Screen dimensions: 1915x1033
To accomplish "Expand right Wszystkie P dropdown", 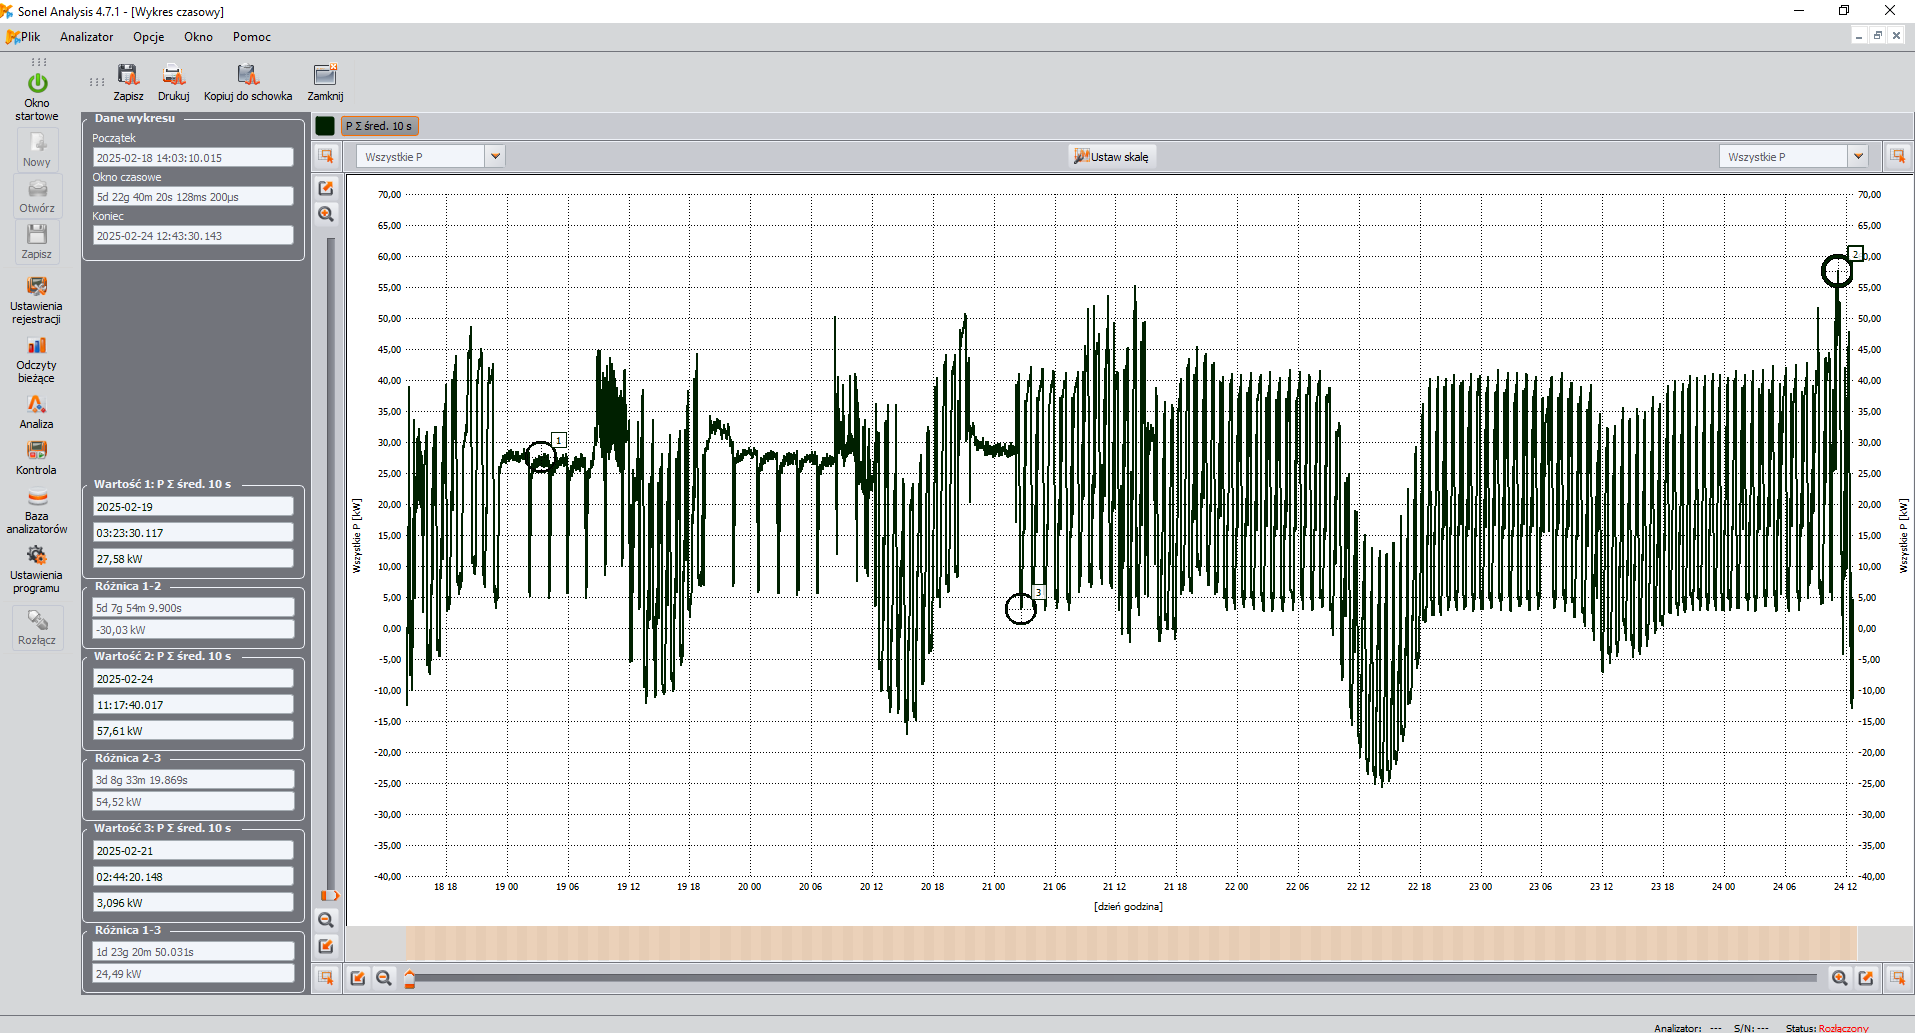I will pos(1857,157).
